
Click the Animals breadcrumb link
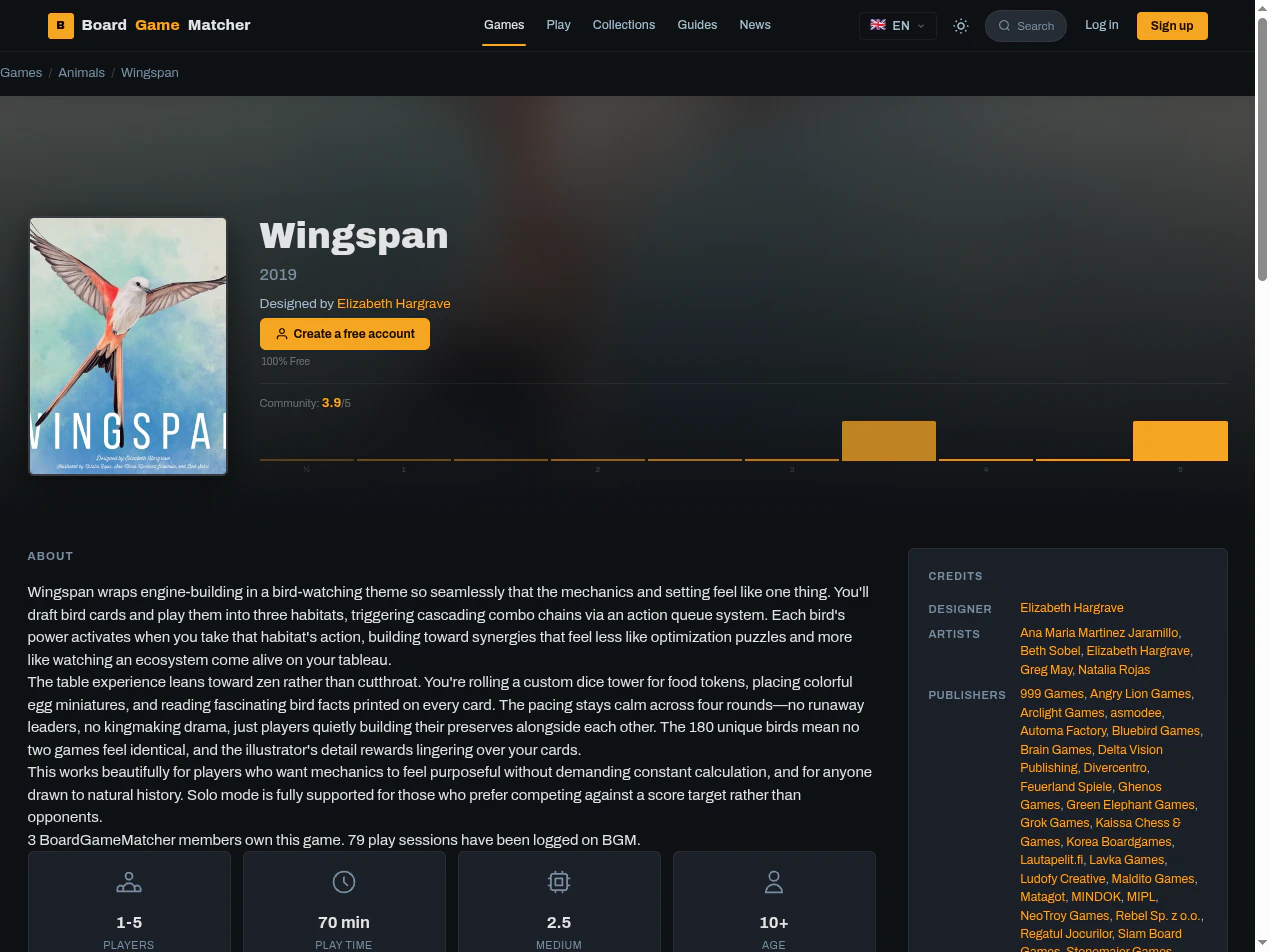(x=82, y=73)
